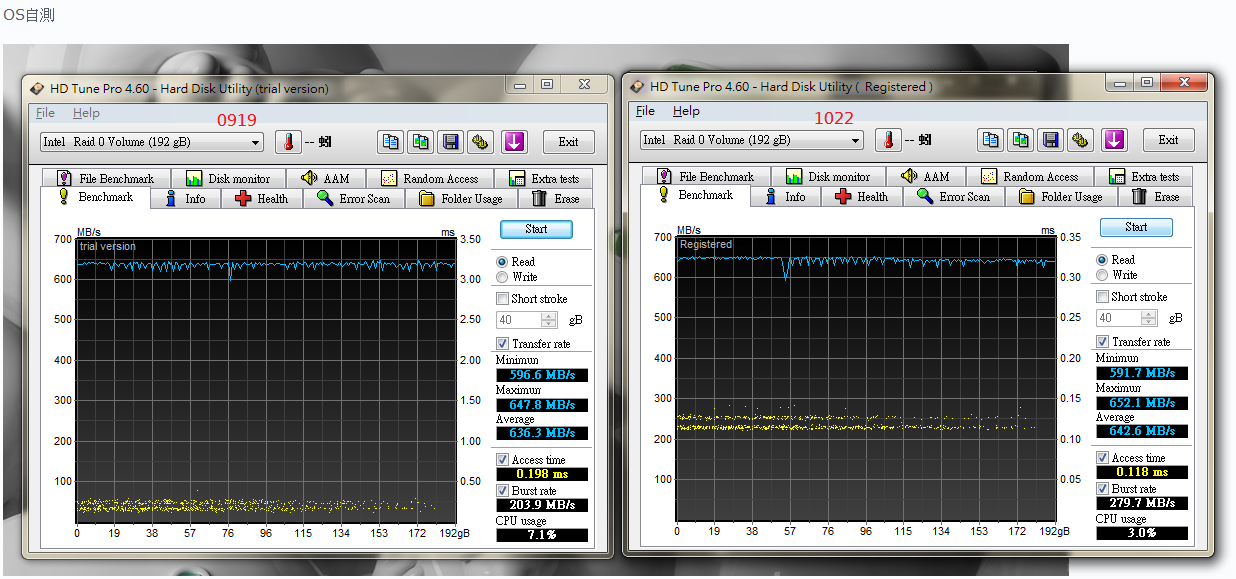Open Random Access tab in Registered window
1236x579 pixels.
[x=1030, y=177]
